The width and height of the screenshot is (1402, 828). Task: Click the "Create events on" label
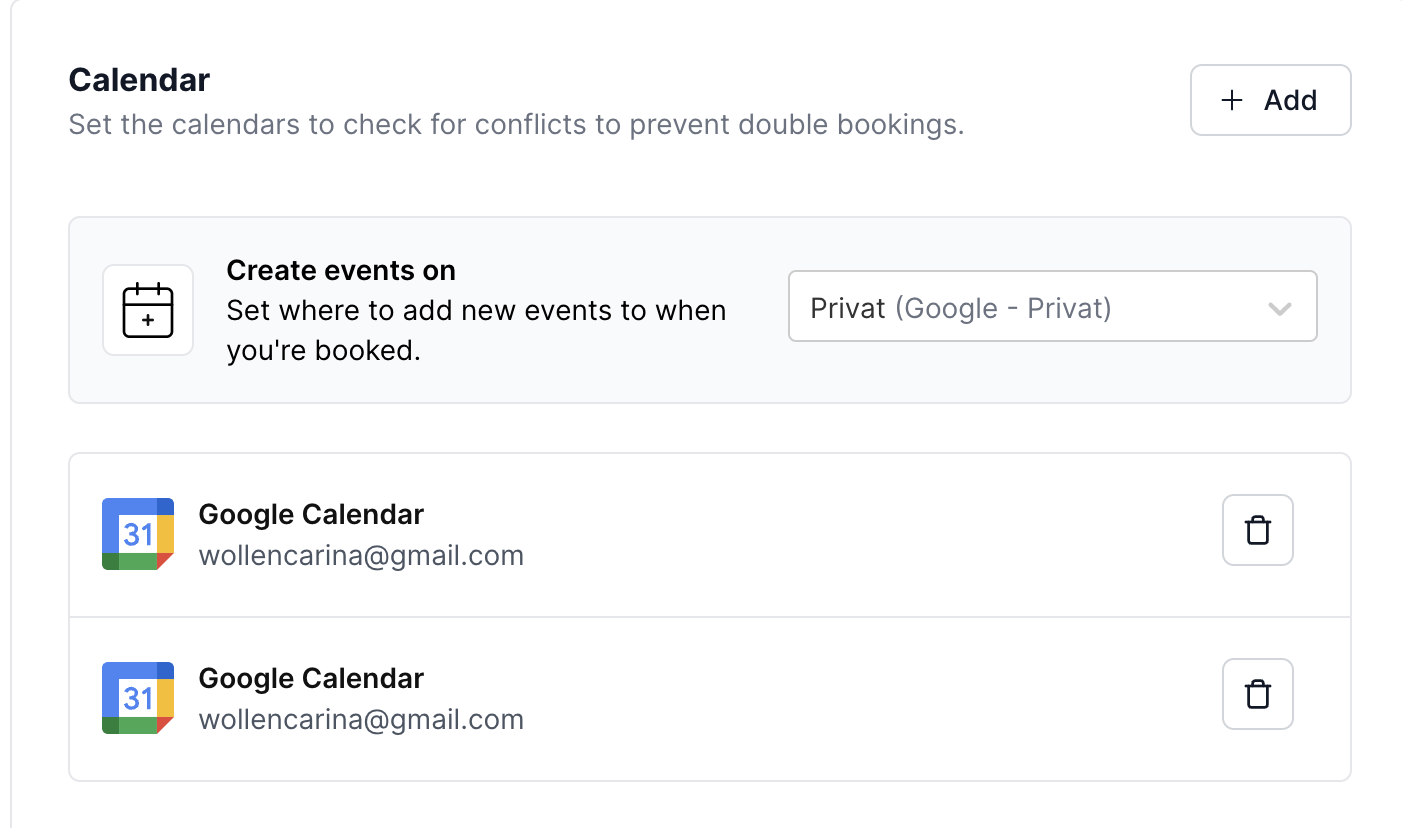pos(341,271)
